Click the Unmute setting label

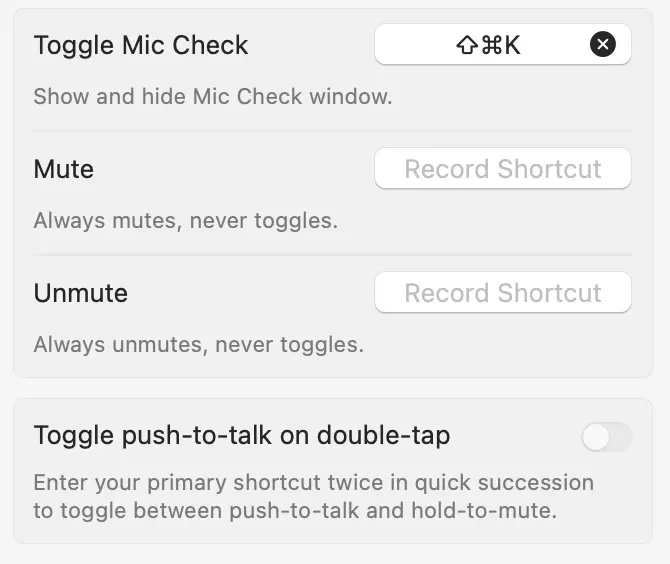click(x=81, y=293)
